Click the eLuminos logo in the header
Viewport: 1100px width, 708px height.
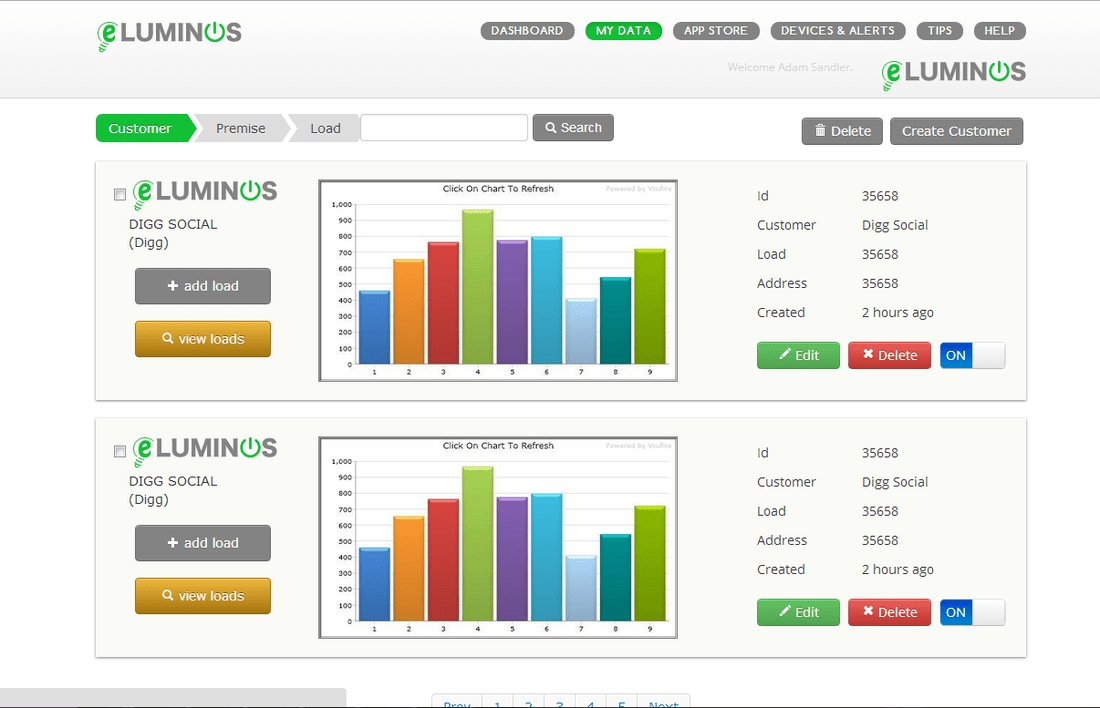click(167, 32)
